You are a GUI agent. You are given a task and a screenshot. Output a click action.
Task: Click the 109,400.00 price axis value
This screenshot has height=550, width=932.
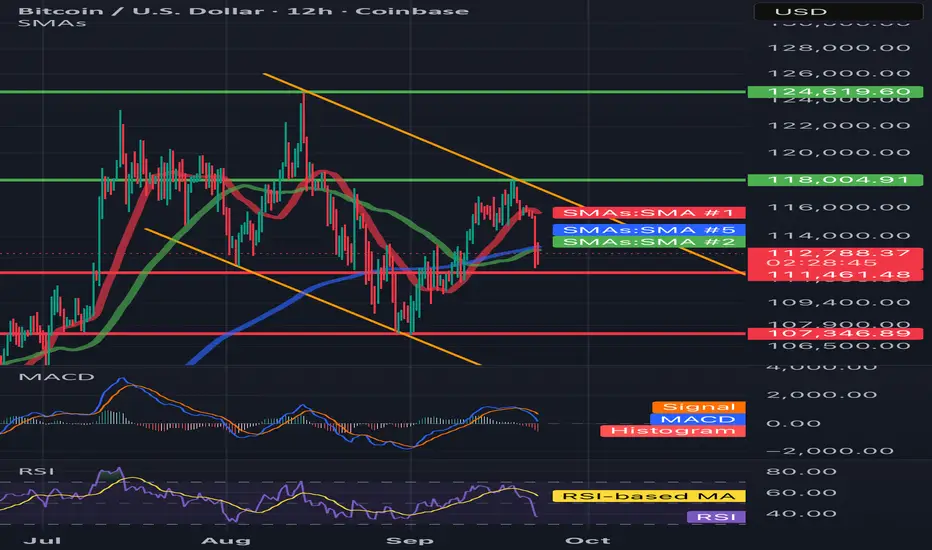coord(839,302)
